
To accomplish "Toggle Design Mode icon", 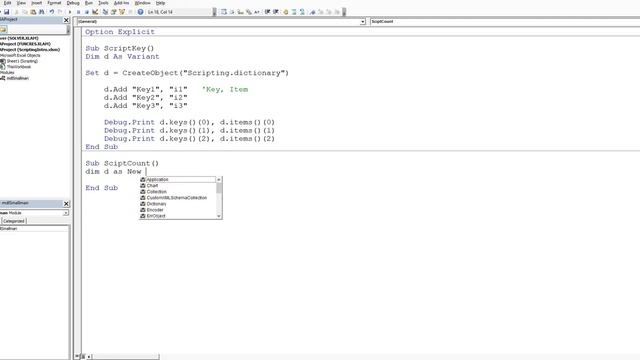I will [95, 12].
